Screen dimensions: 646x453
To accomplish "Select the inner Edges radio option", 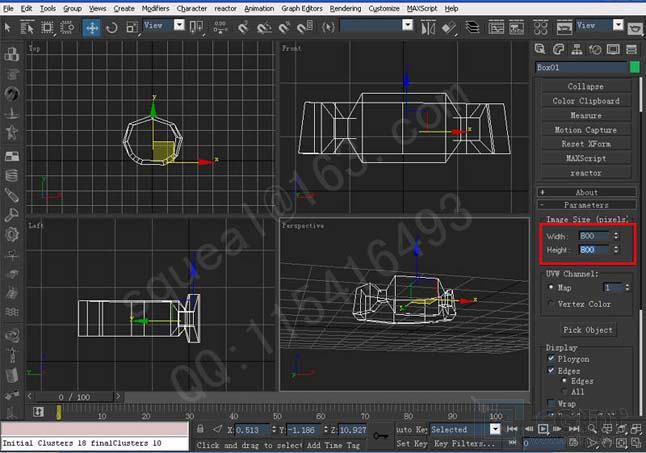I will (564, 381).
